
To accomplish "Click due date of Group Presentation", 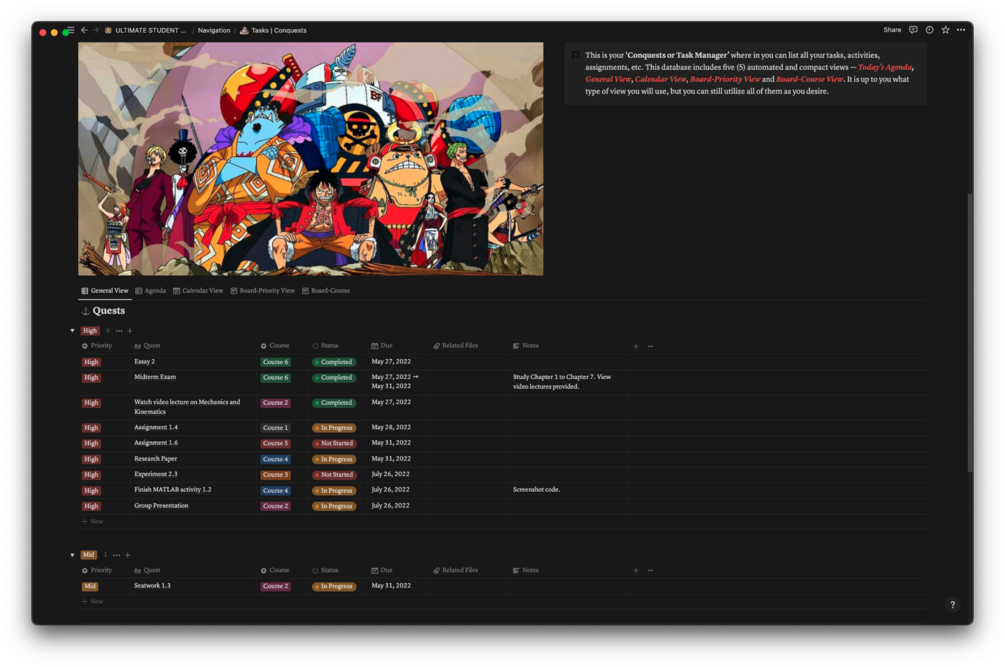I will click(390, 506).
